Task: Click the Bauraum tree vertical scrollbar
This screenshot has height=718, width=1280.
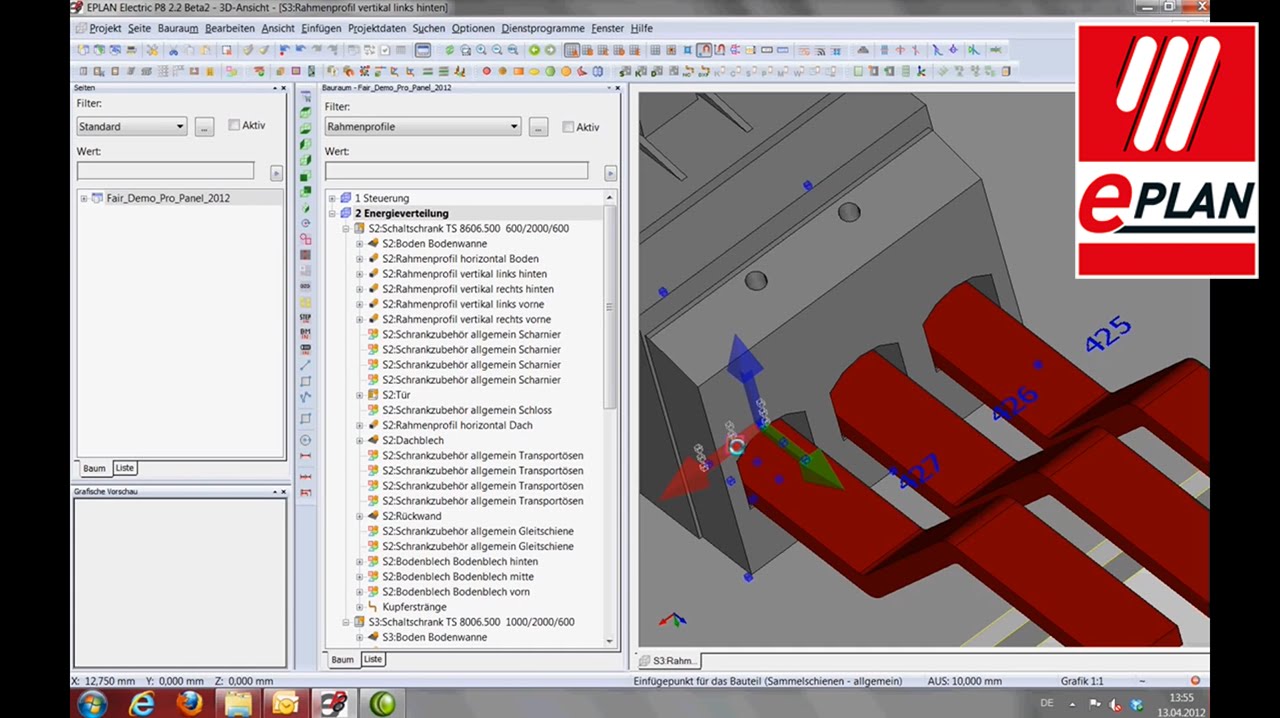Action: point(610,418)
